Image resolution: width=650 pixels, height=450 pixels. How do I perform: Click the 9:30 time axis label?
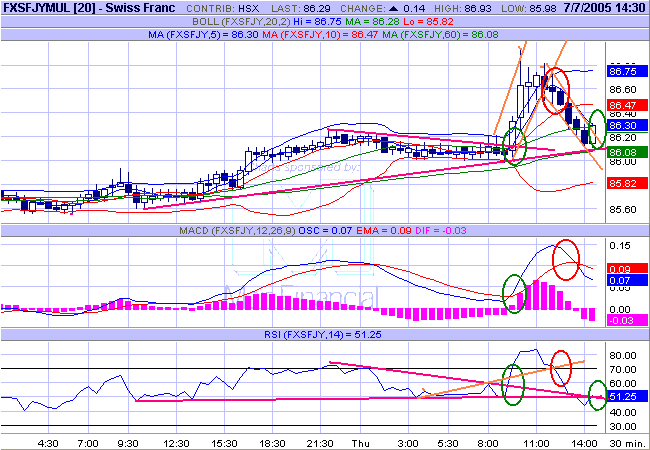(128, 443)
